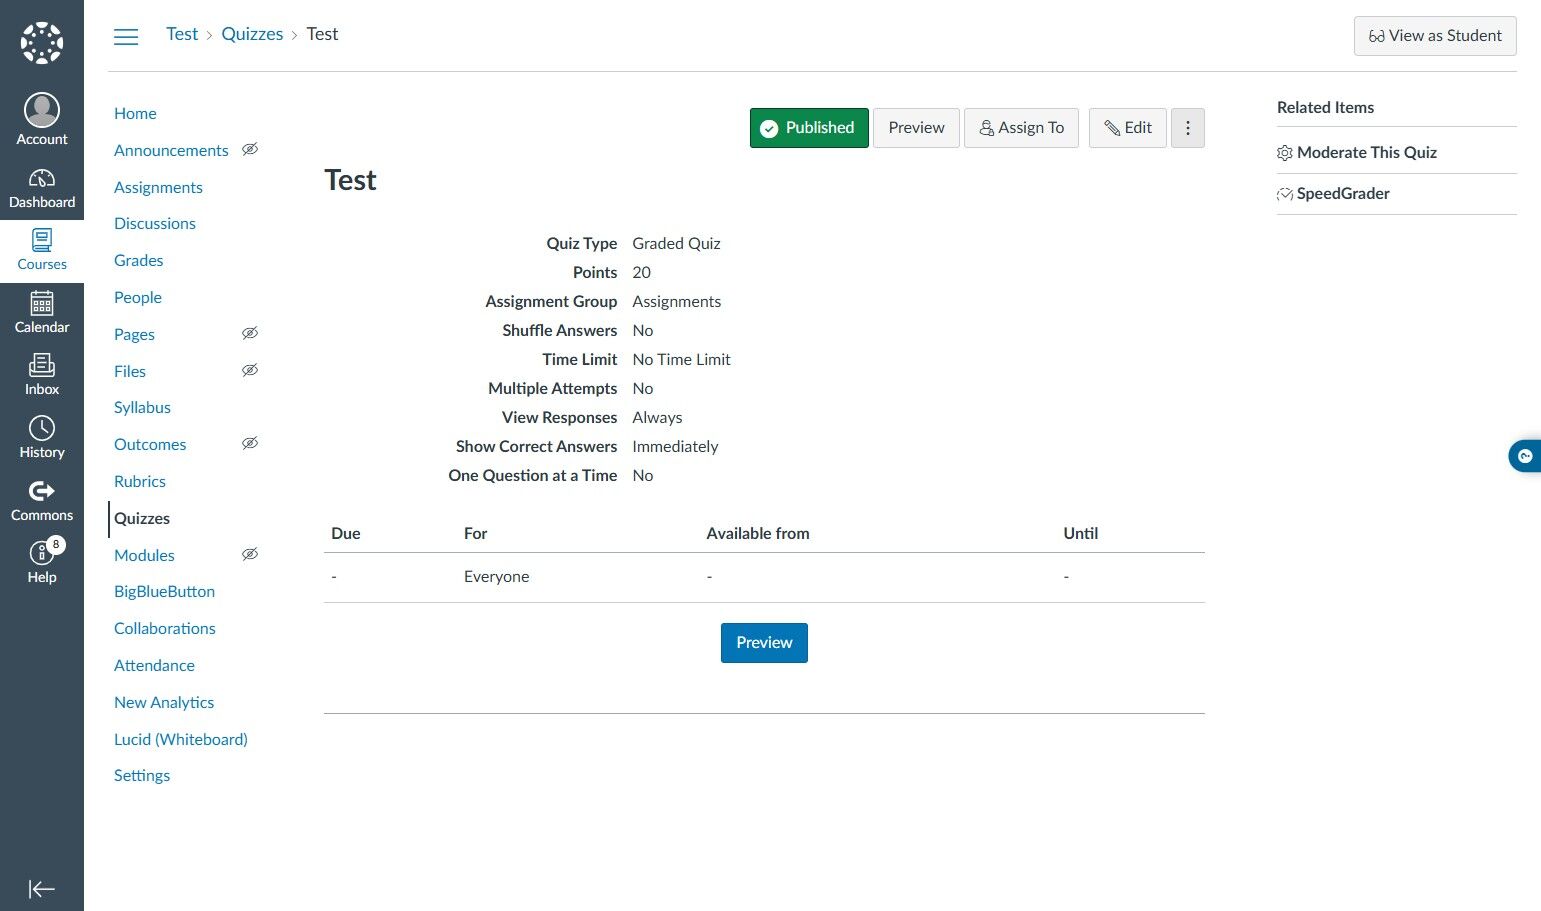
Task: Open People in course navigation
Action: (x=138, y=297)
